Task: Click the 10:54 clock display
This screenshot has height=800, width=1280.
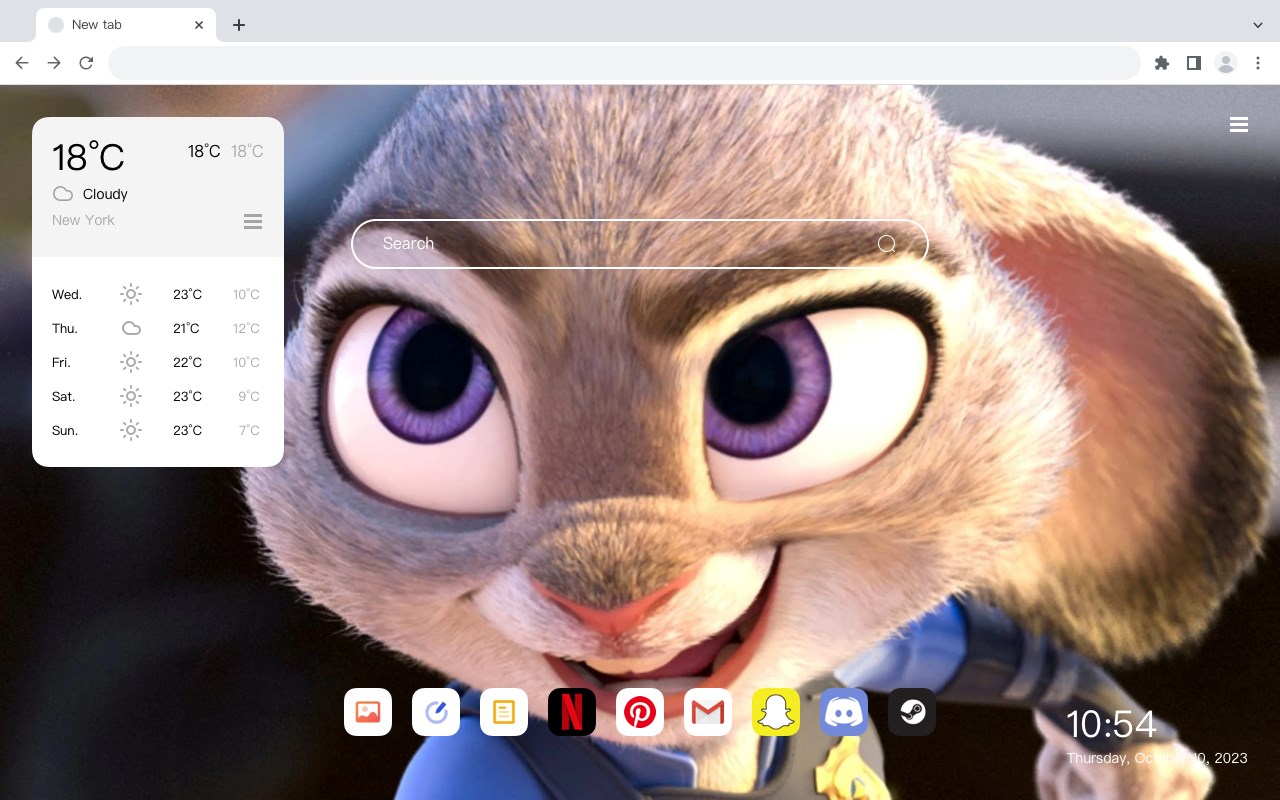Action: coord(1111,724)
